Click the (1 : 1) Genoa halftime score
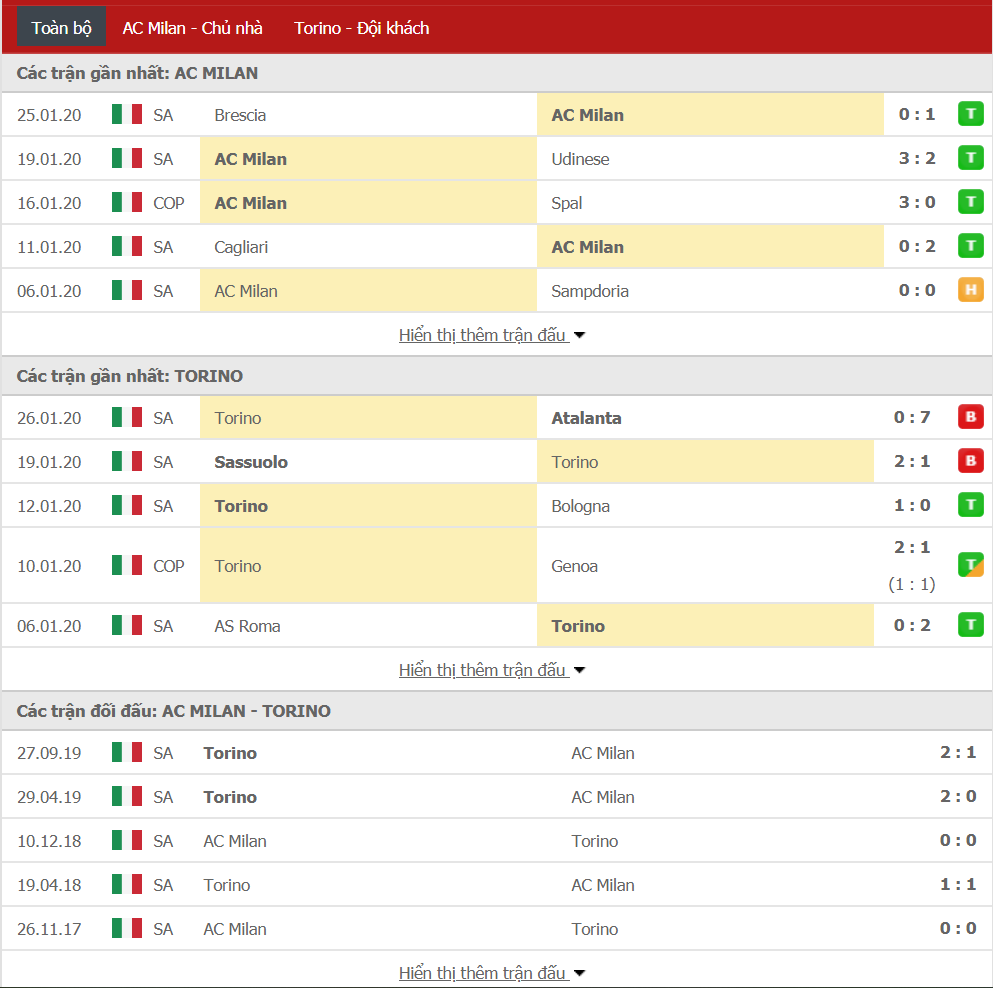The height and width of the screenshot is (988, 993). pos(912,584)
